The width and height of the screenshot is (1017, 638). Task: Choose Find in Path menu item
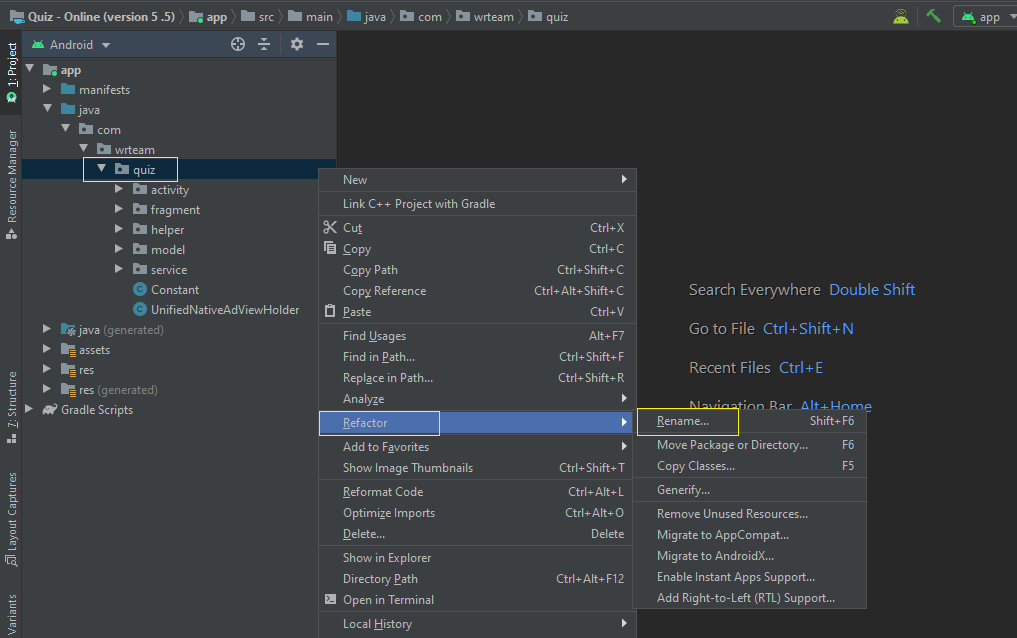[x=477, y=357]
